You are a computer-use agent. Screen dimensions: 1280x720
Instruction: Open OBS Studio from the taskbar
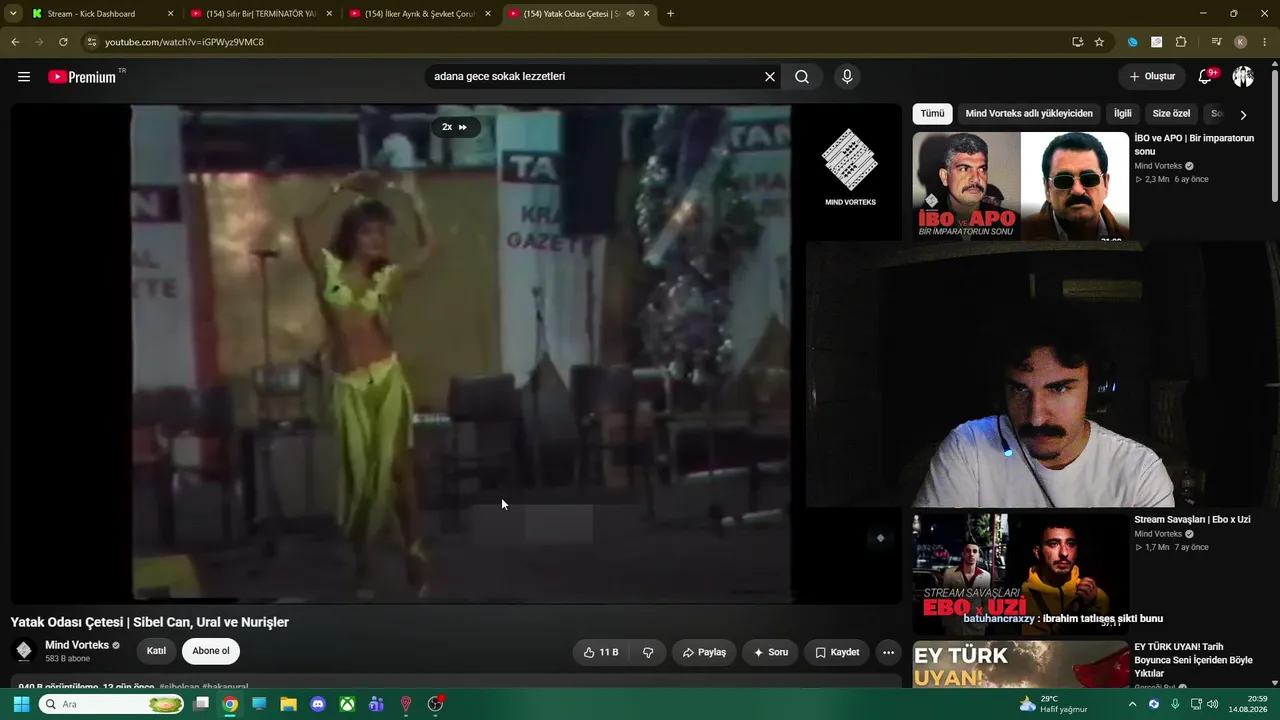[435, 704]
